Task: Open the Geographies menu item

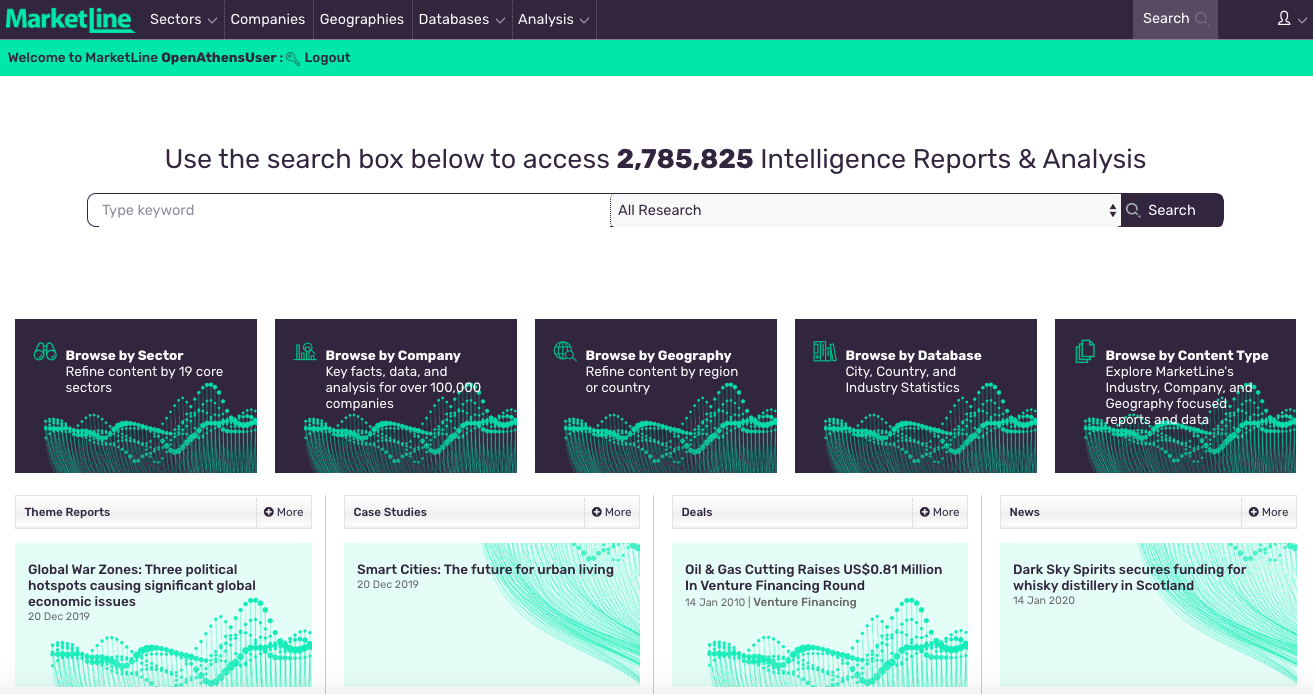Action: (361, 19)
